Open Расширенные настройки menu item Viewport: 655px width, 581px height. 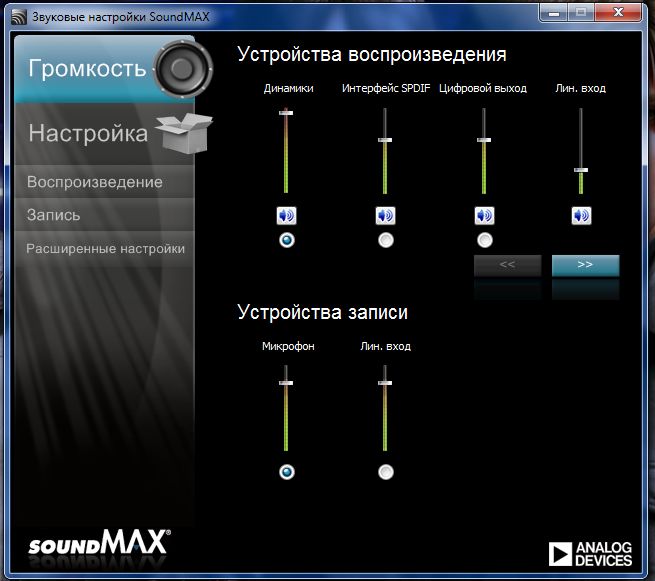(x=104, y=249)
